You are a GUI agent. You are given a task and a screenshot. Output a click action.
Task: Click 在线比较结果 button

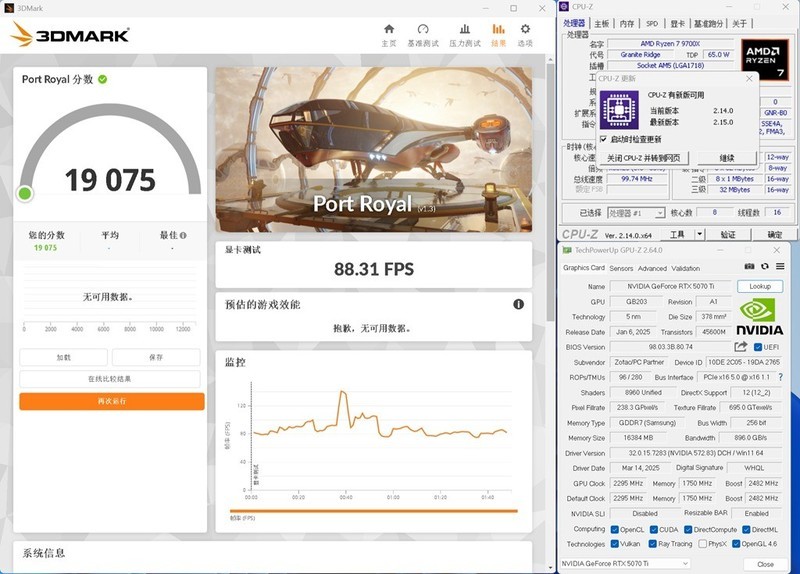click(x=110, y=379)
